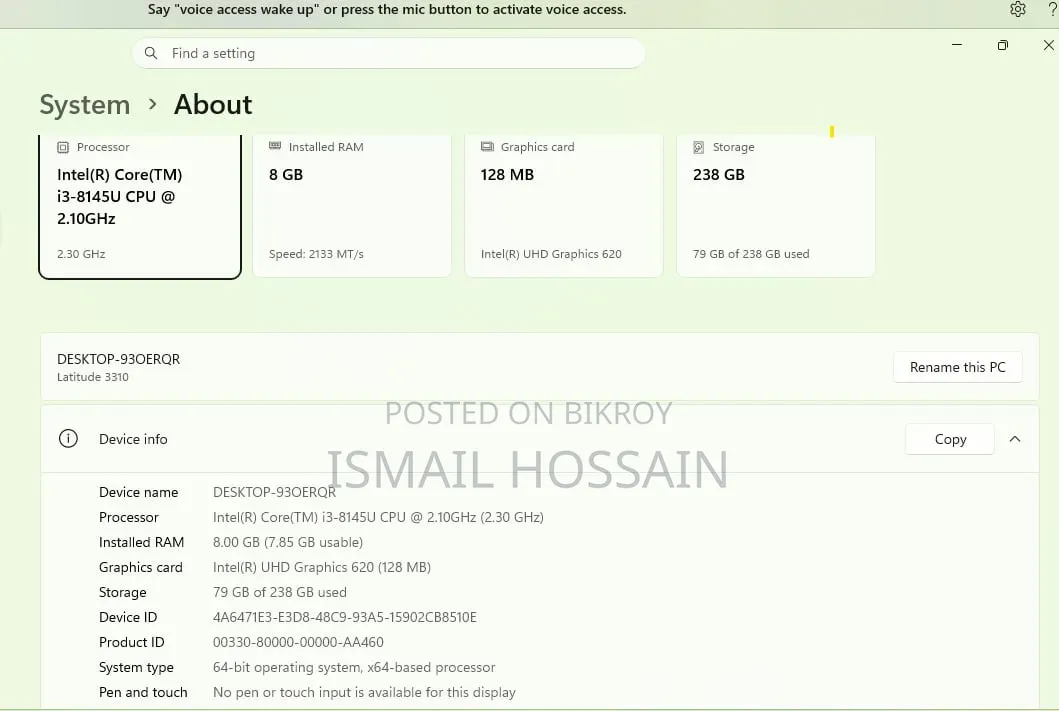Select the Storage 238 GB card

point(775,205)
